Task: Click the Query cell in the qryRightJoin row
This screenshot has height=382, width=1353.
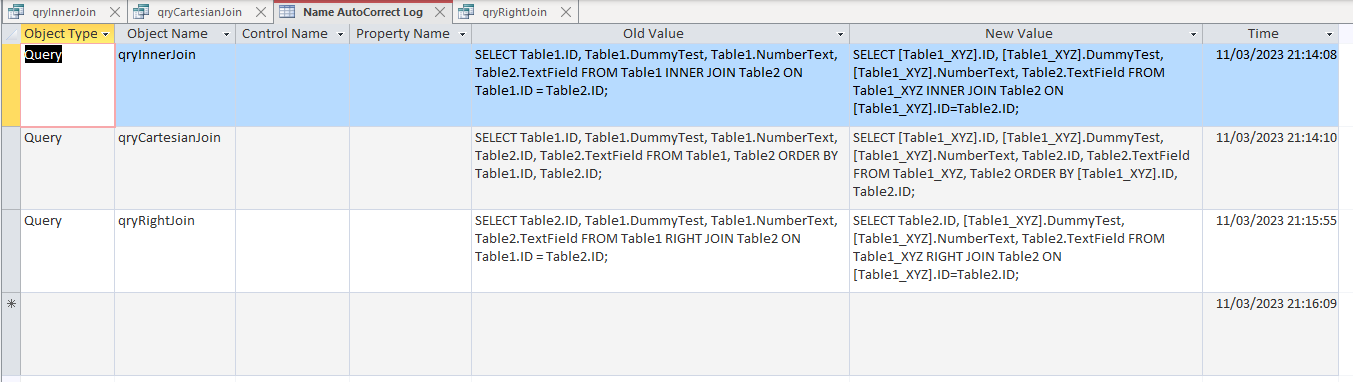Action: [x=67, y=251]
